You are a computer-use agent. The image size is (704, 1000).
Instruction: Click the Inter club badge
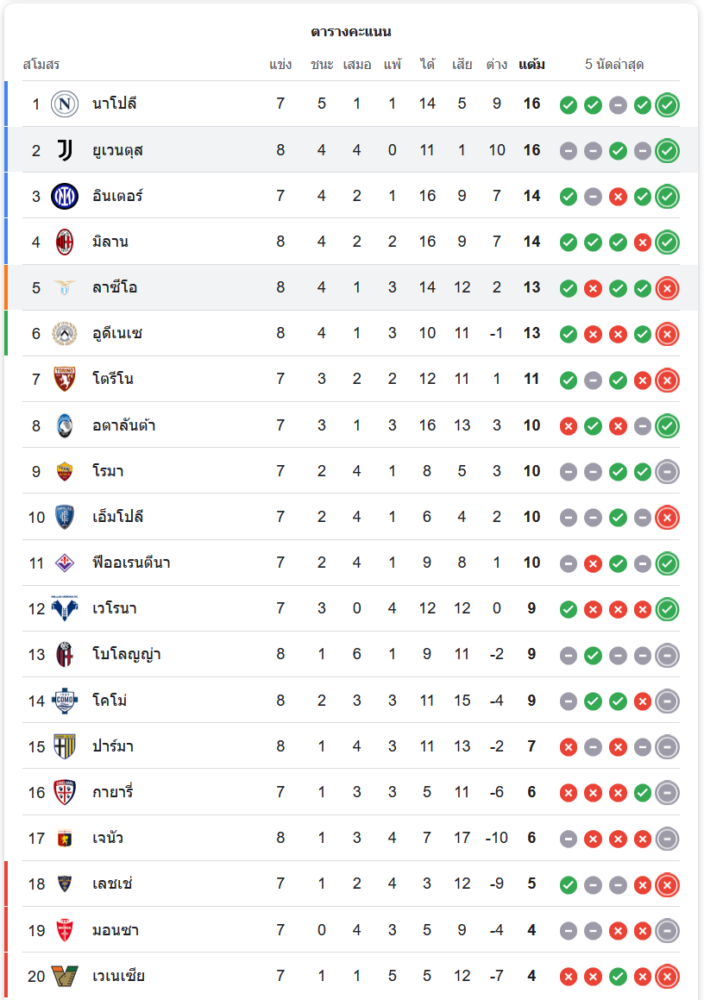click(x=65, y=196)
